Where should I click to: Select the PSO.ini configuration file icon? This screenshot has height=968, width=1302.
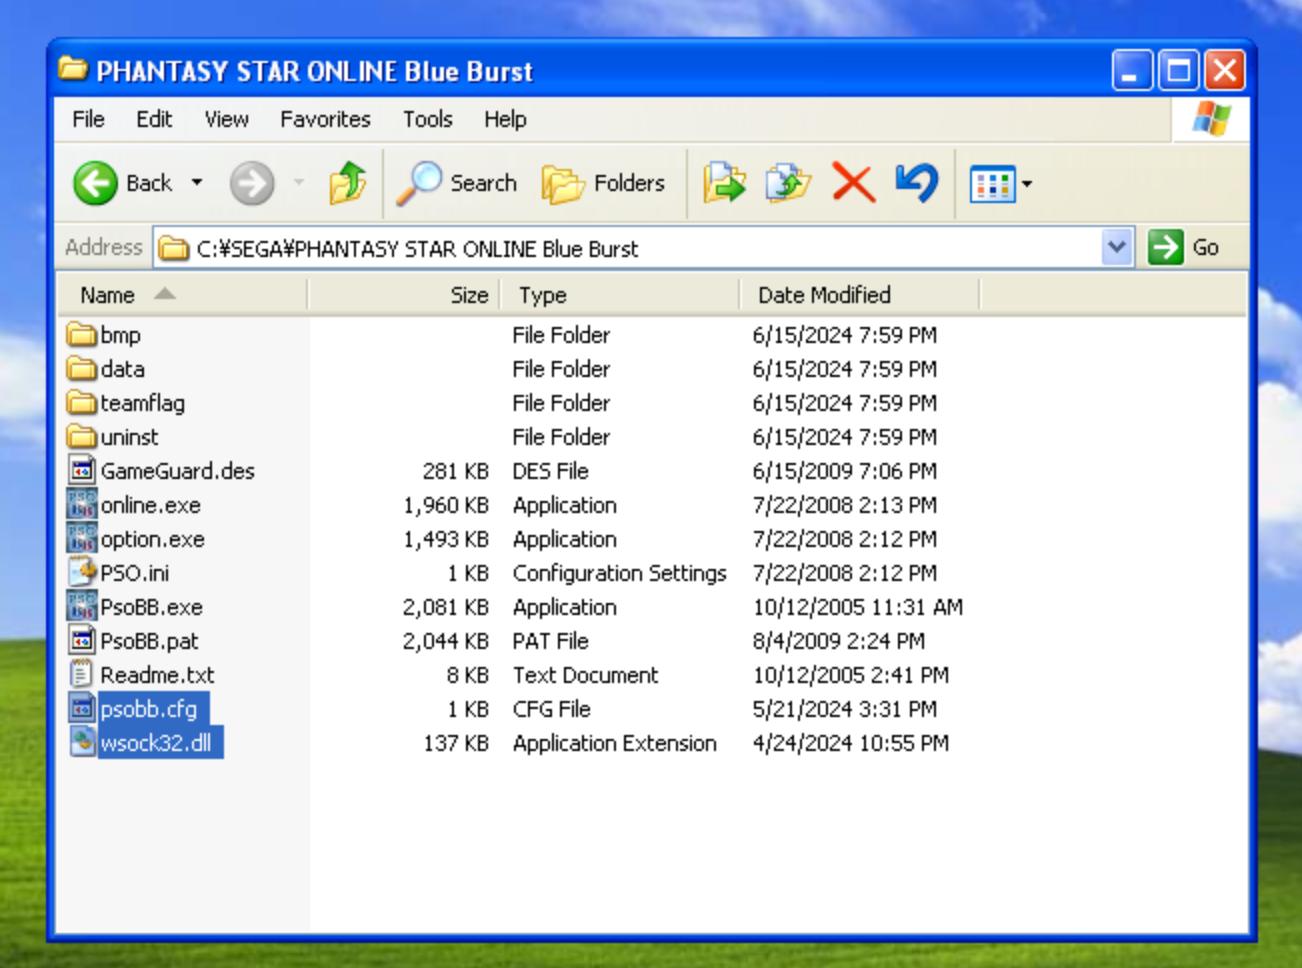pyautogui.click(x=82, y=573)
